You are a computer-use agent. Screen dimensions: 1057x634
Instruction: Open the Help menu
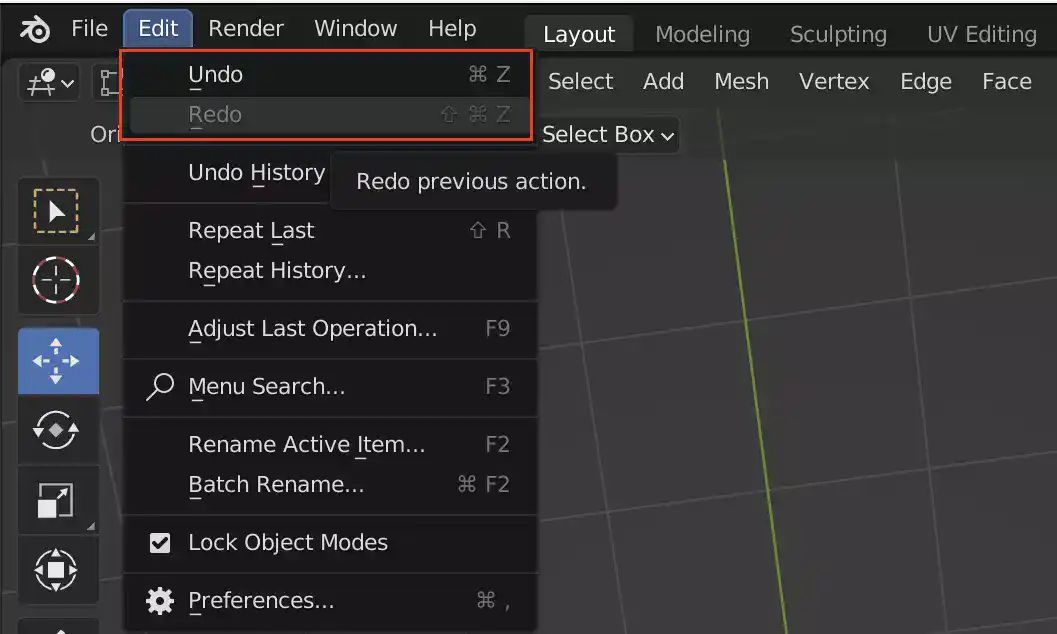[x=452, y=28]
